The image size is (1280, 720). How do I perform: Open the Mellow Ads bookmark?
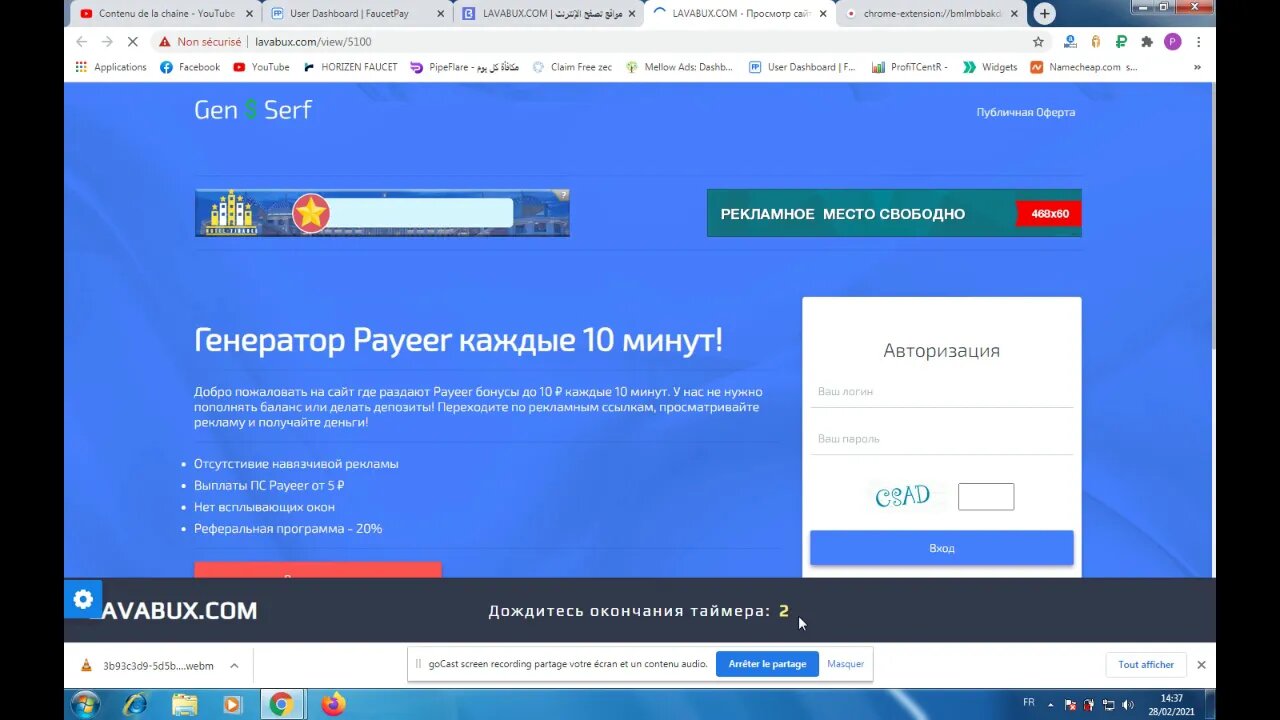click(x=679, y=67)
